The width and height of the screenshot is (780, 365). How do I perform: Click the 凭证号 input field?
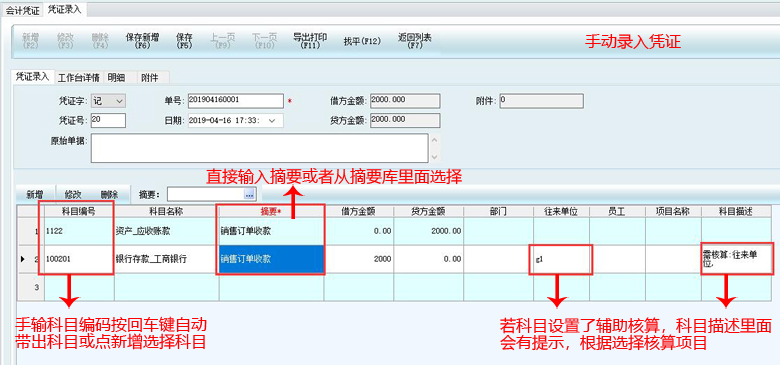108,120
